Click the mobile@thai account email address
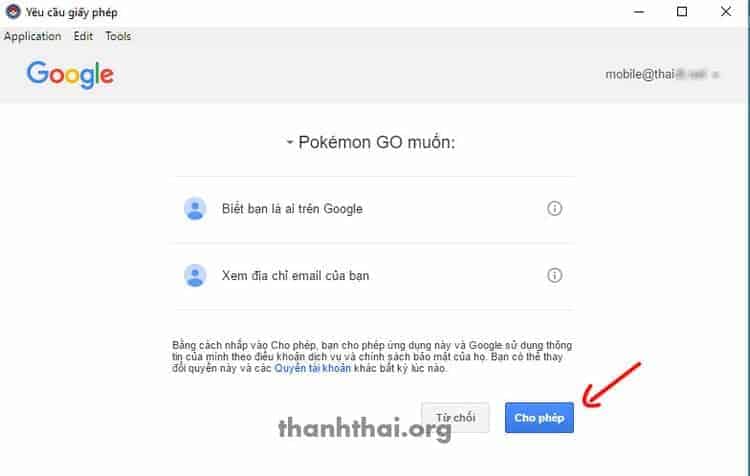The height and width of the screenshot is (476, 750). coord(656,74)
